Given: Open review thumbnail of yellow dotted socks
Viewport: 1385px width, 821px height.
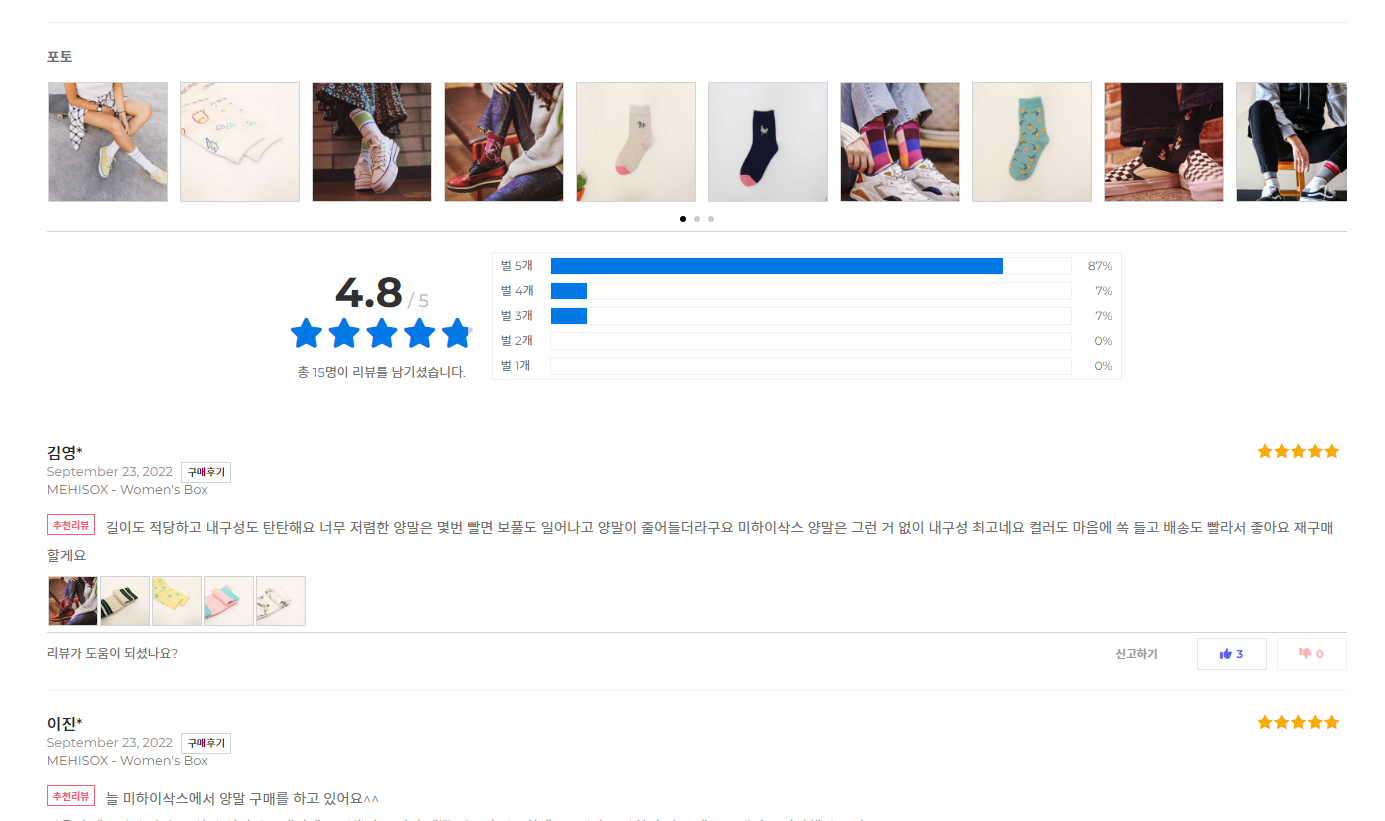Looking at the screenshot, I should coord(177,601).
